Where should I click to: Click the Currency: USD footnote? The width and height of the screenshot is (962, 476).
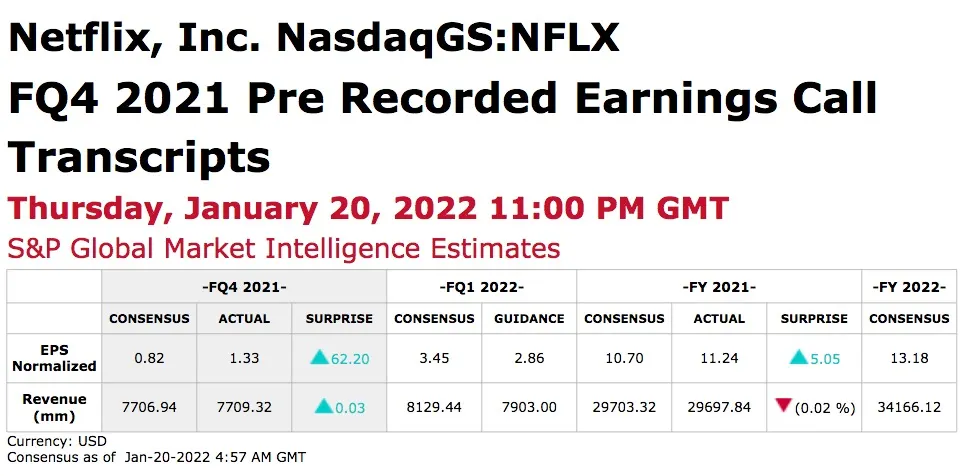click(x=56, y=441)
